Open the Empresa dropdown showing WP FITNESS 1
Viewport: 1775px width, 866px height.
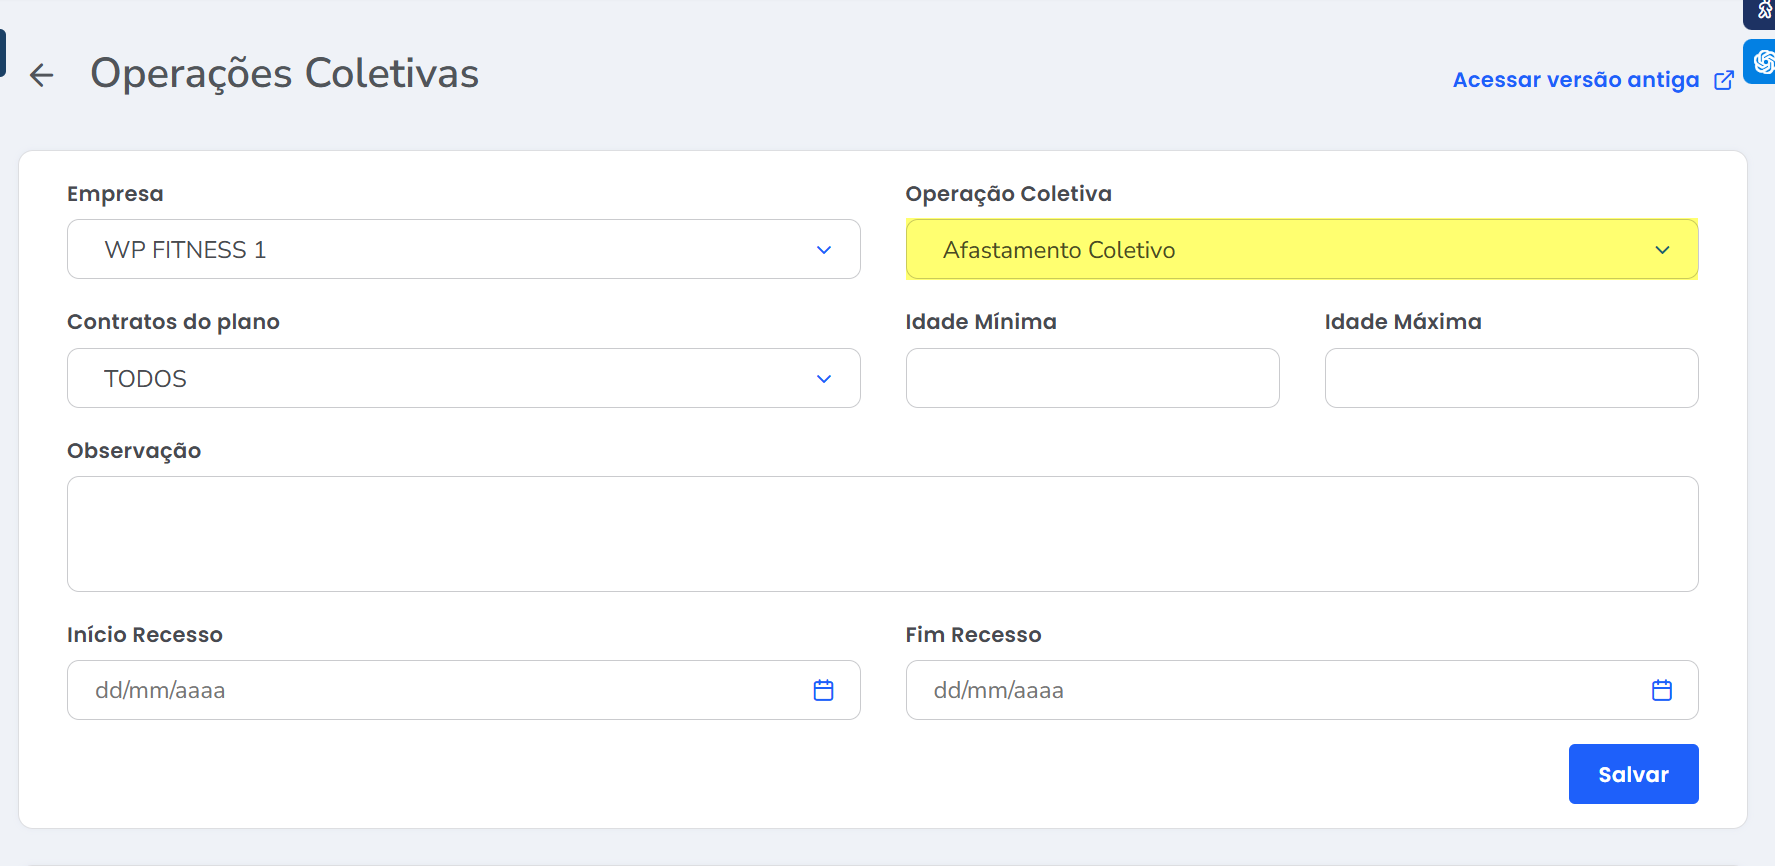click(x=440, y=250)
